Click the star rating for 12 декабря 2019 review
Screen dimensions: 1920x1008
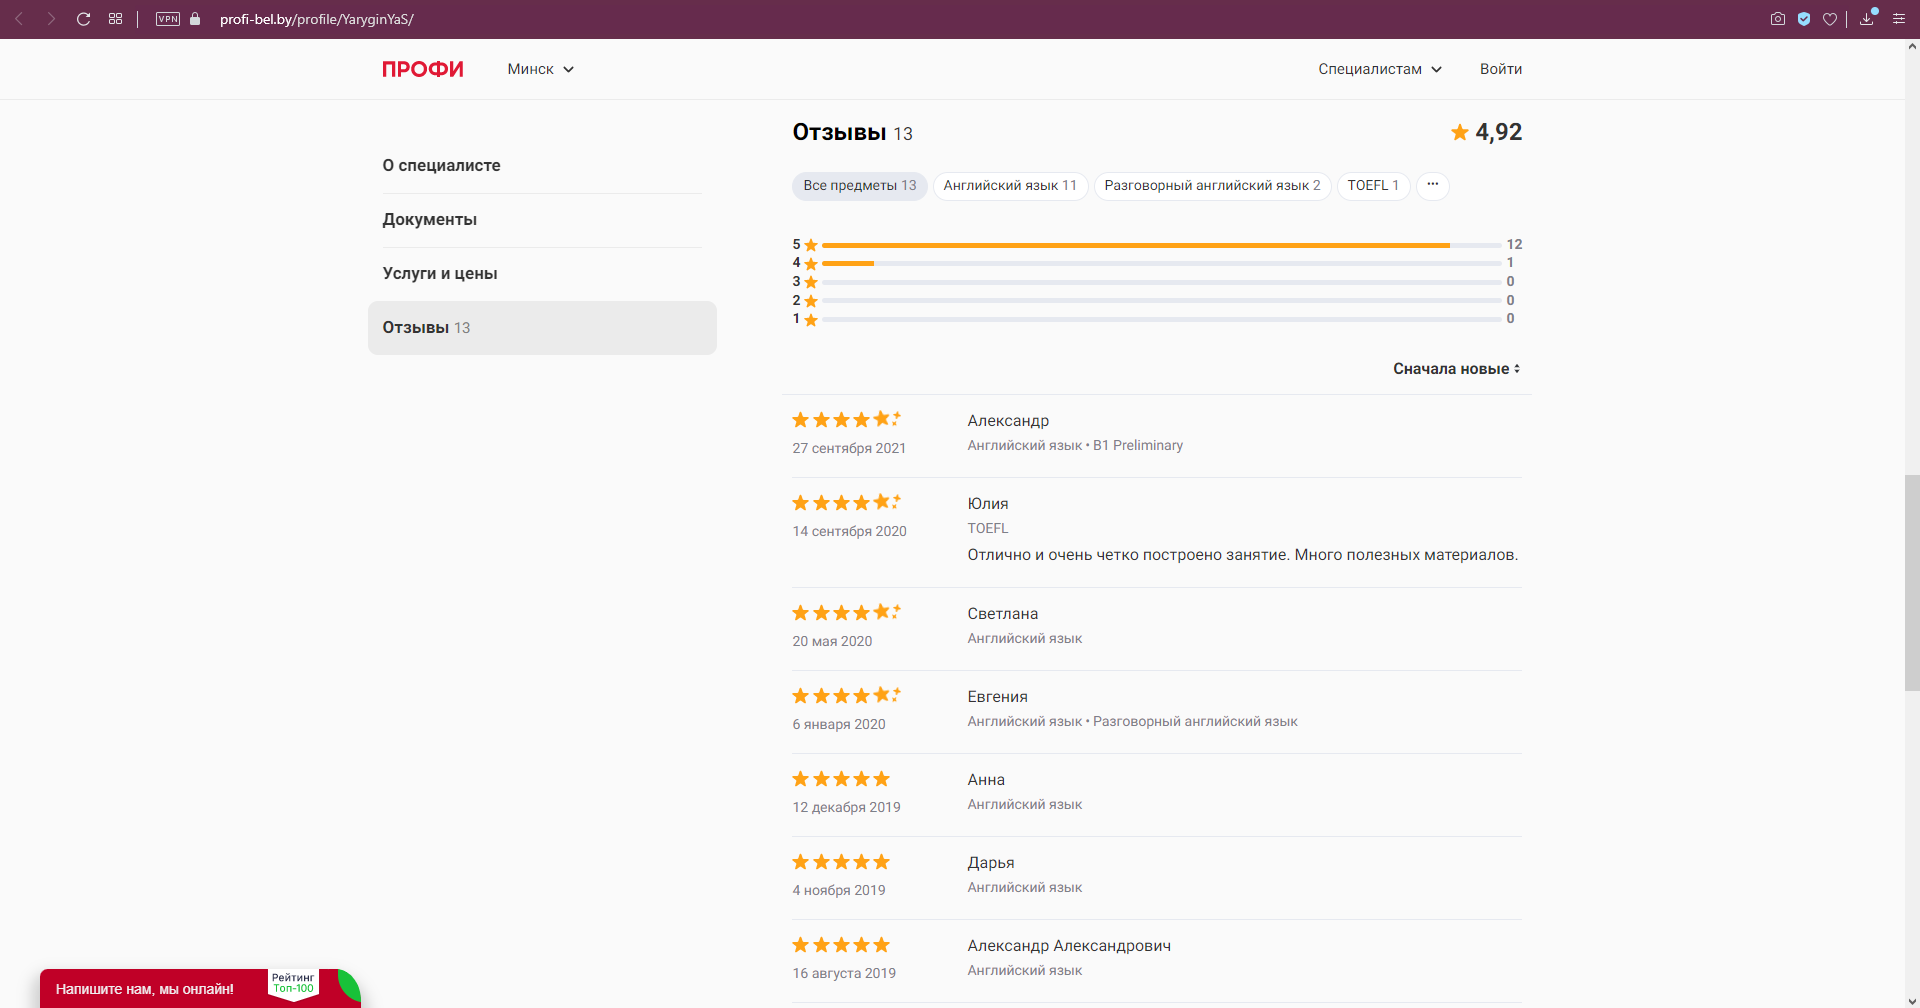click(841, 779)
